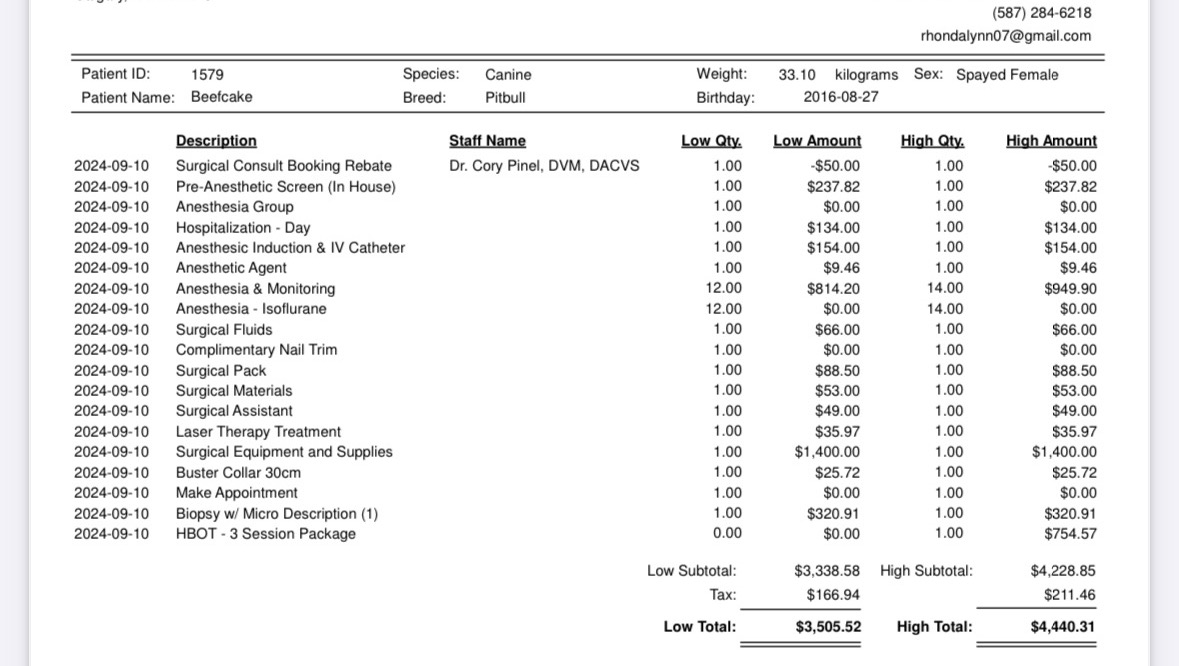This screenshot has height=666, width=1179.
Task: Click the Low Amount column header
Action: coord(817,141)
